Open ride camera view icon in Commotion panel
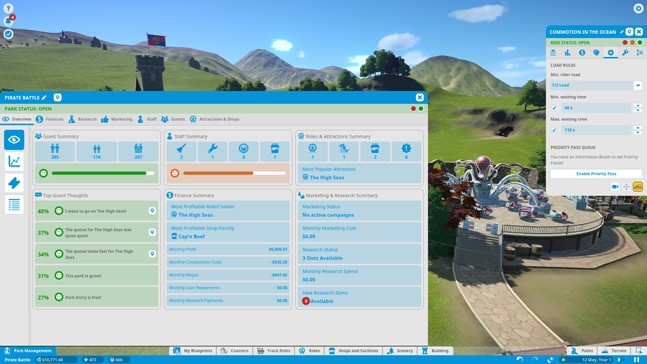647x364 pixels. click(615, 187)
